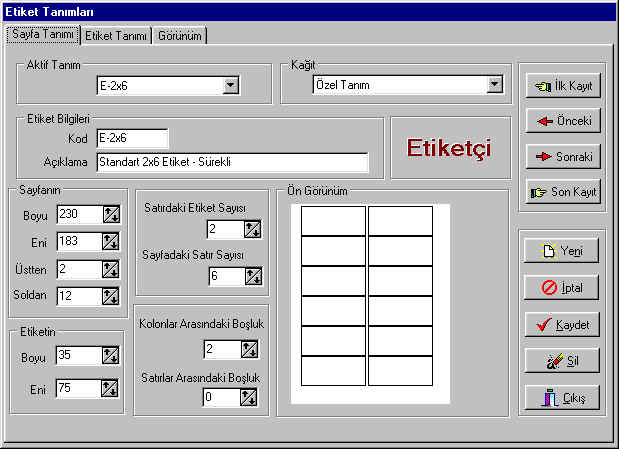Select the Sayfa Tanımı tab
619x449 pixels.
(43, 34)
